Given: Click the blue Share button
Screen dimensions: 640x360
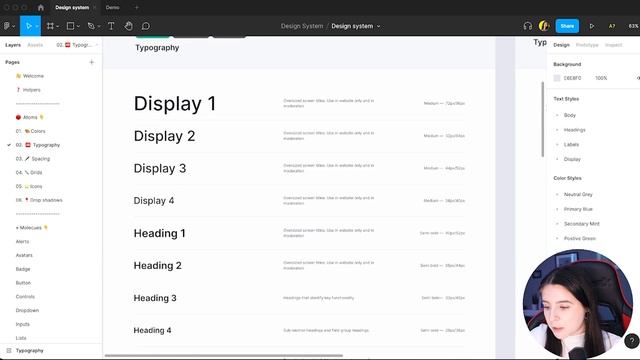Looking at the screenshot, I should click(567, 26).
